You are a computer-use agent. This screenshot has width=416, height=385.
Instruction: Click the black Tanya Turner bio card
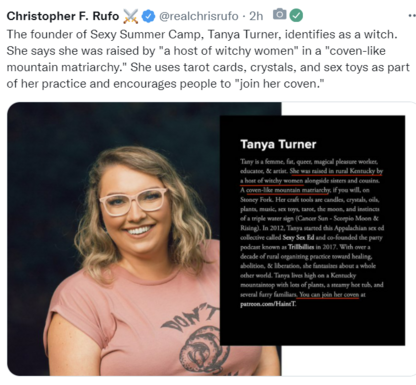click(x=312, y=230)
